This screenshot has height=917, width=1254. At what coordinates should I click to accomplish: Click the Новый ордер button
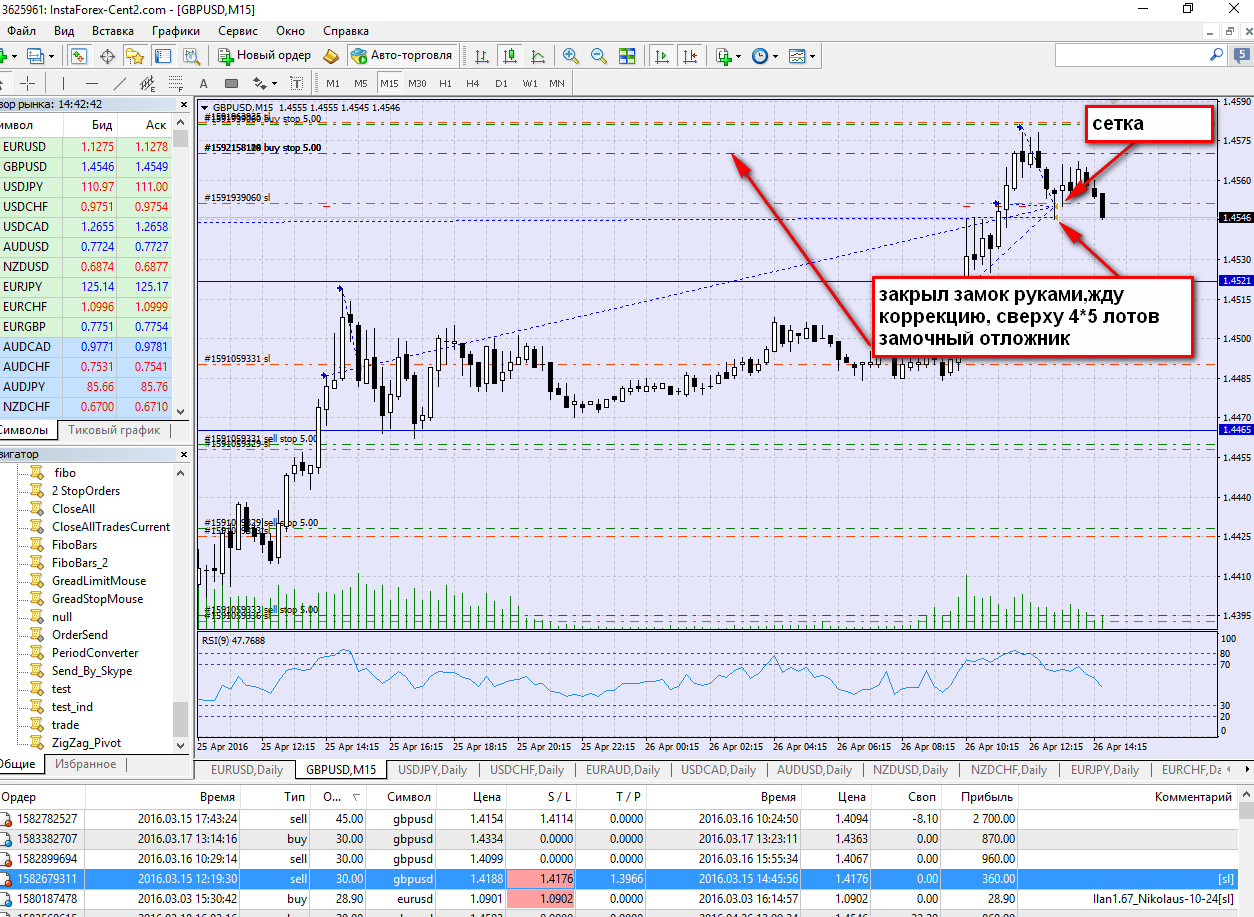click(266, 55)
